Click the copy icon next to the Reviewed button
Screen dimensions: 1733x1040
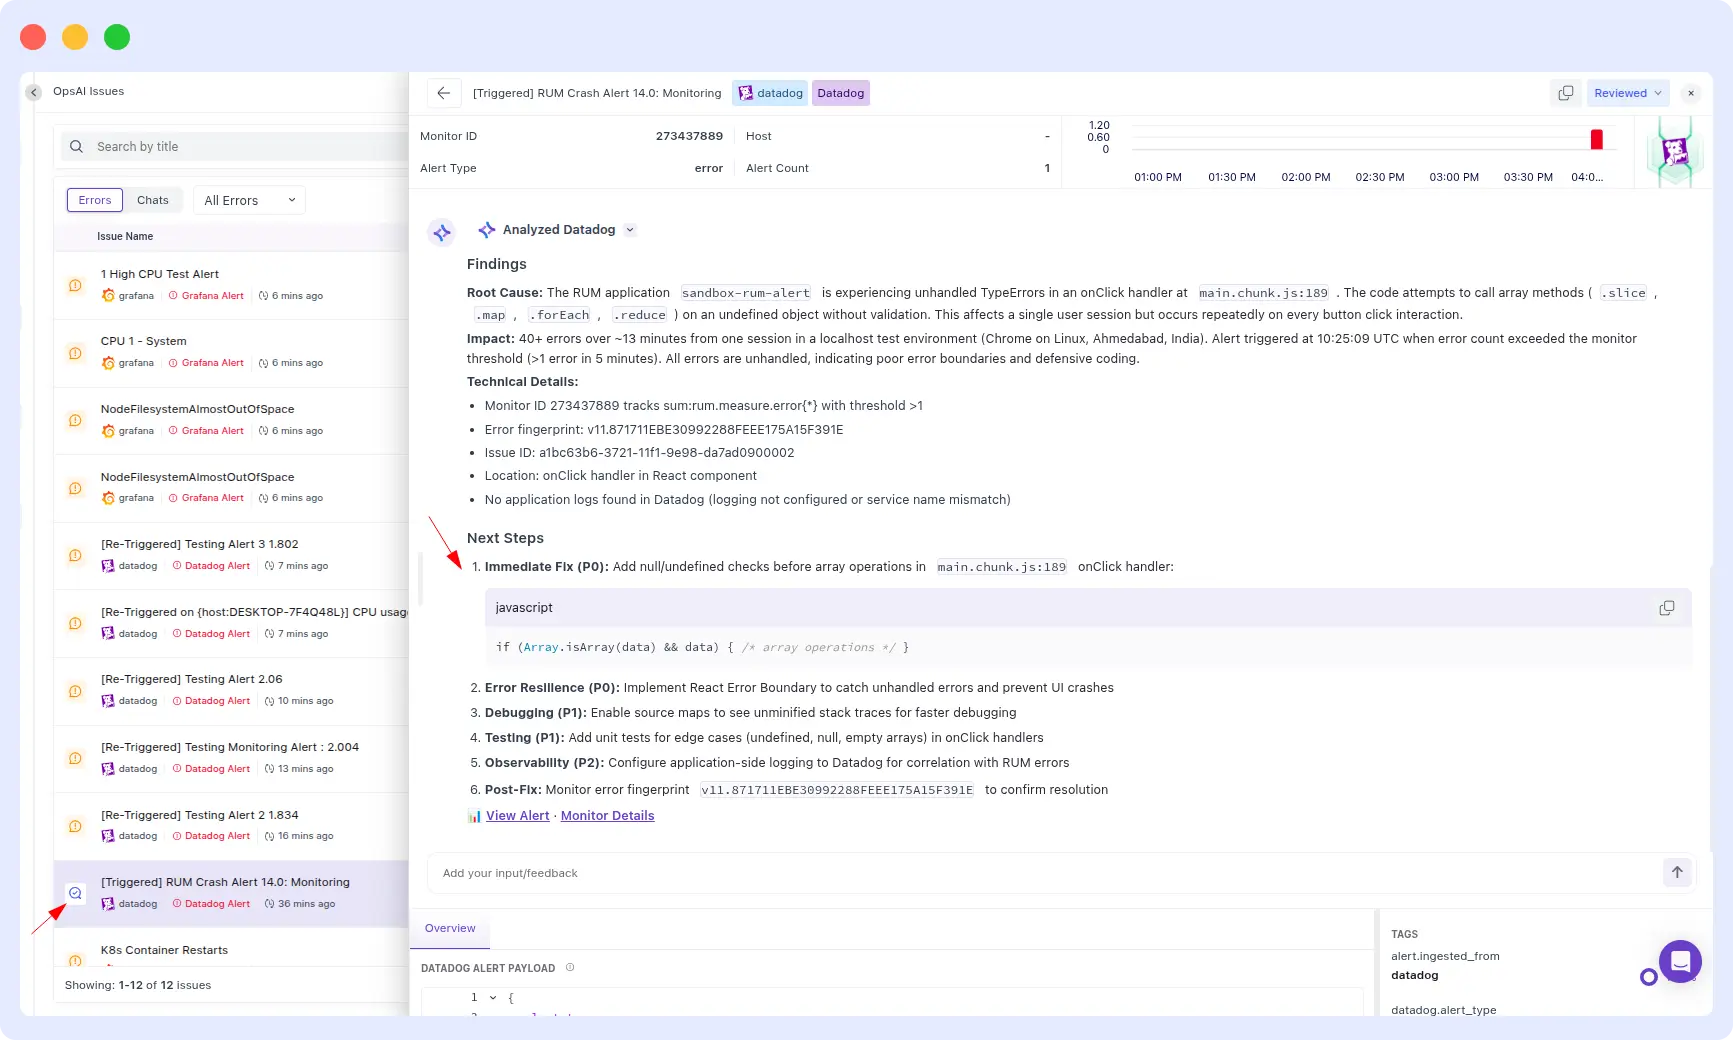(1566, 93)
